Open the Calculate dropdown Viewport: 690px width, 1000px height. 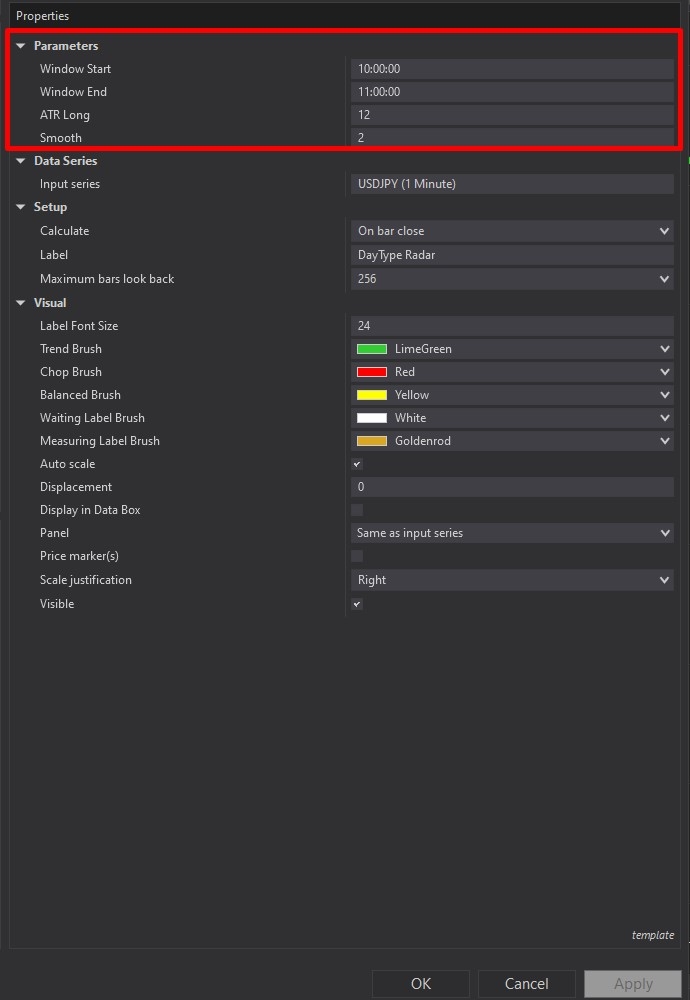pos(511,230)
